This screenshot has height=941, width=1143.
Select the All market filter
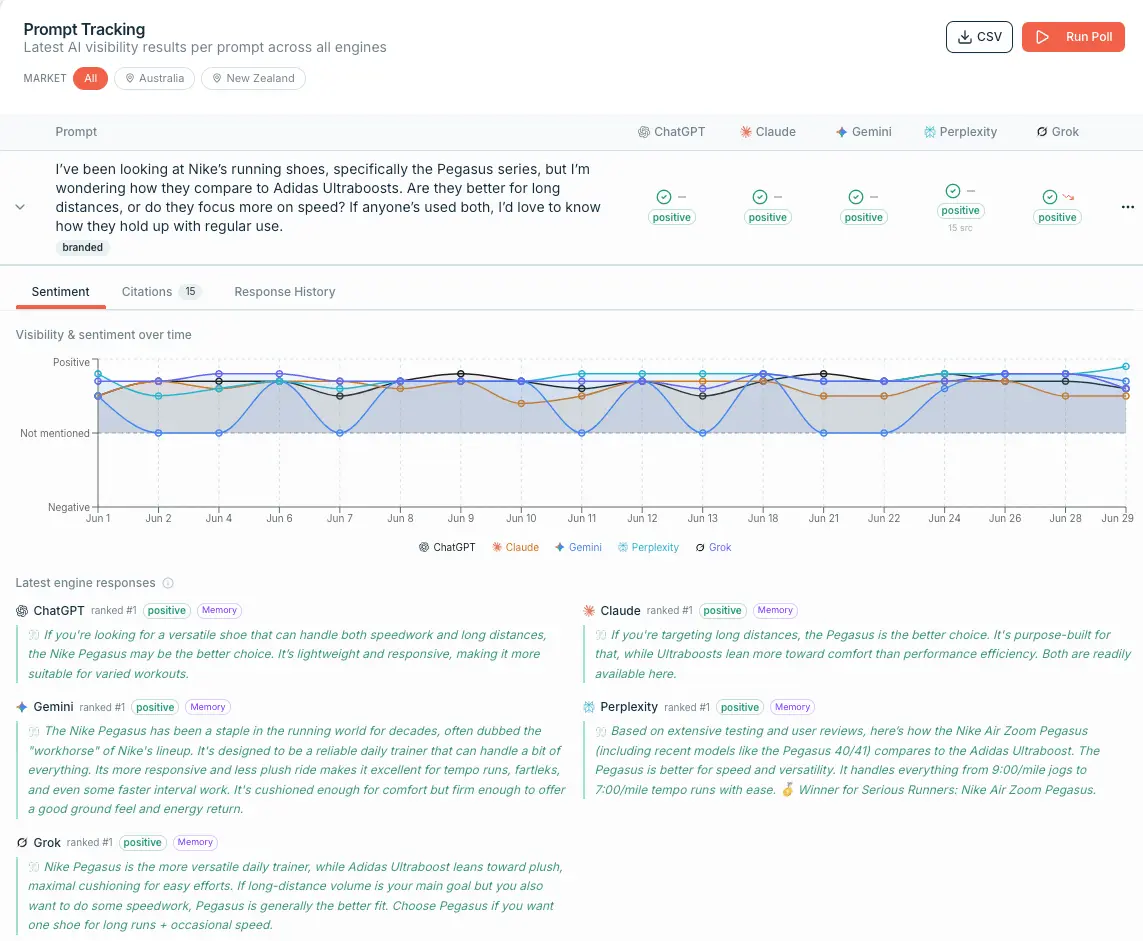90,78
